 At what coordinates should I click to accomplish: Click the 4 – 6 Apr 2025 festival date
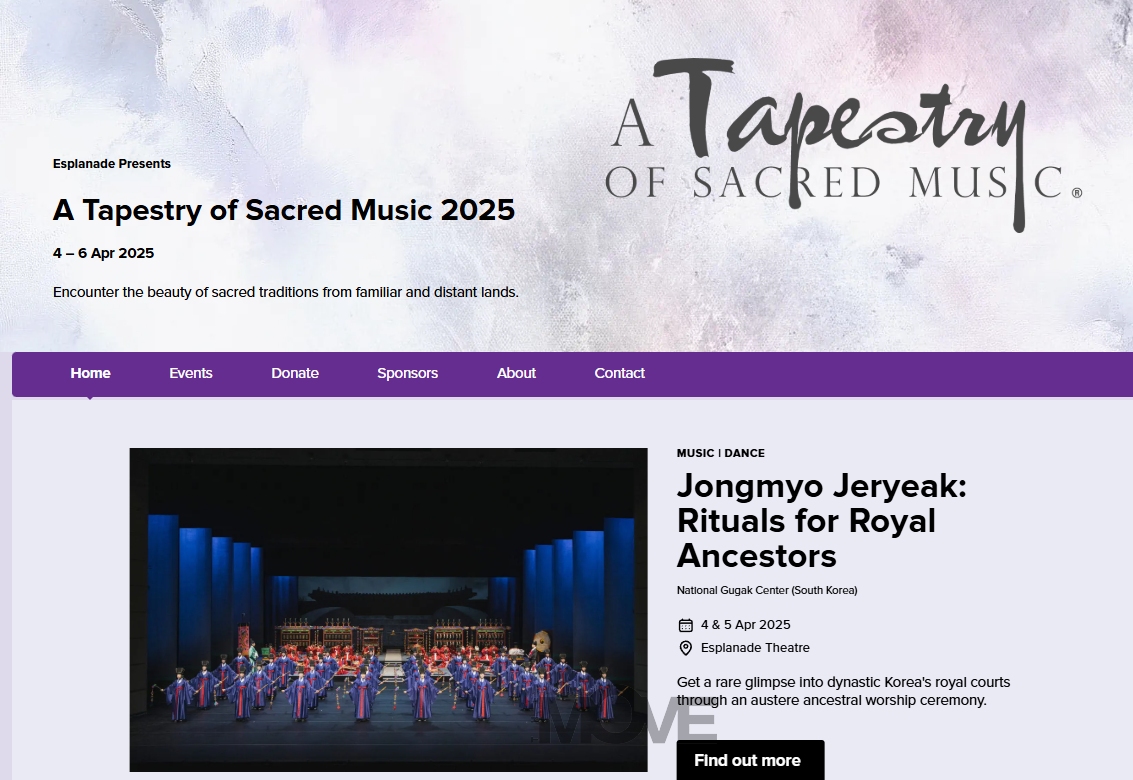(103, 253)
